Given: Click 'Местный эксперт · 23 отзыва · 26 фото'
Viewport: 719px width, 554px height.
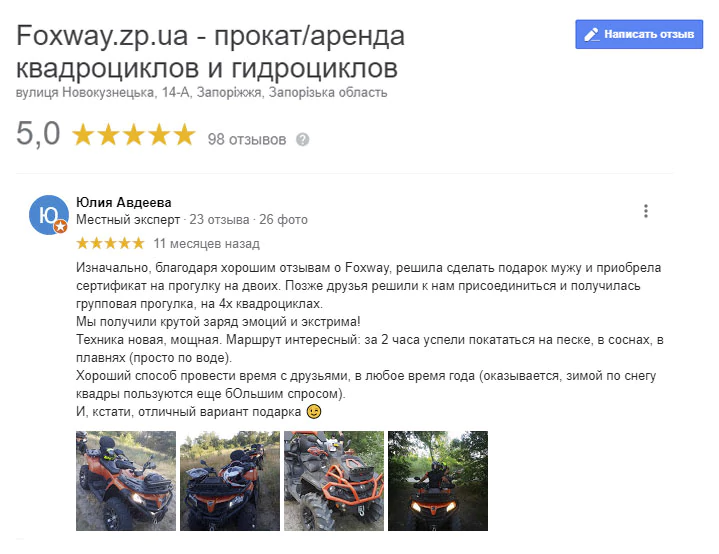Looking at the screenshot, I should point(192,220).
